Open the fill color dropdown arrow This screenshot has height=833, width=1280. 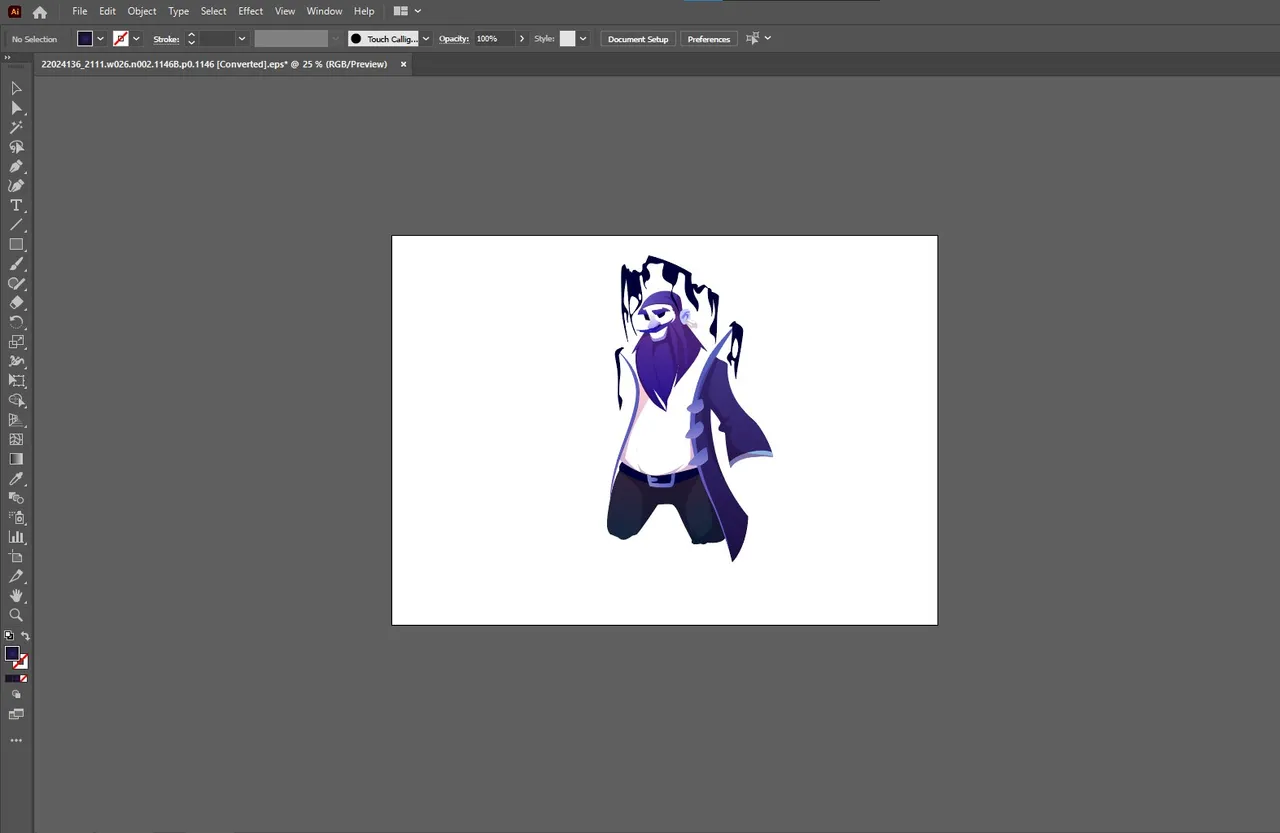(100, 39)
